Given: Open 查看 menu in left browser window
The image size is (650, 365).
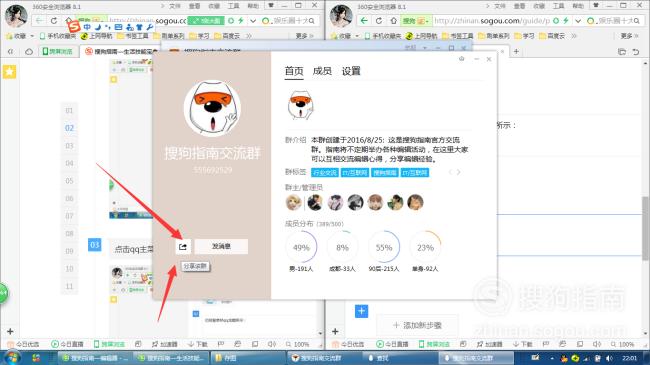Looking at the screenshot, I should pyautogui.click(x=194, y=6).
